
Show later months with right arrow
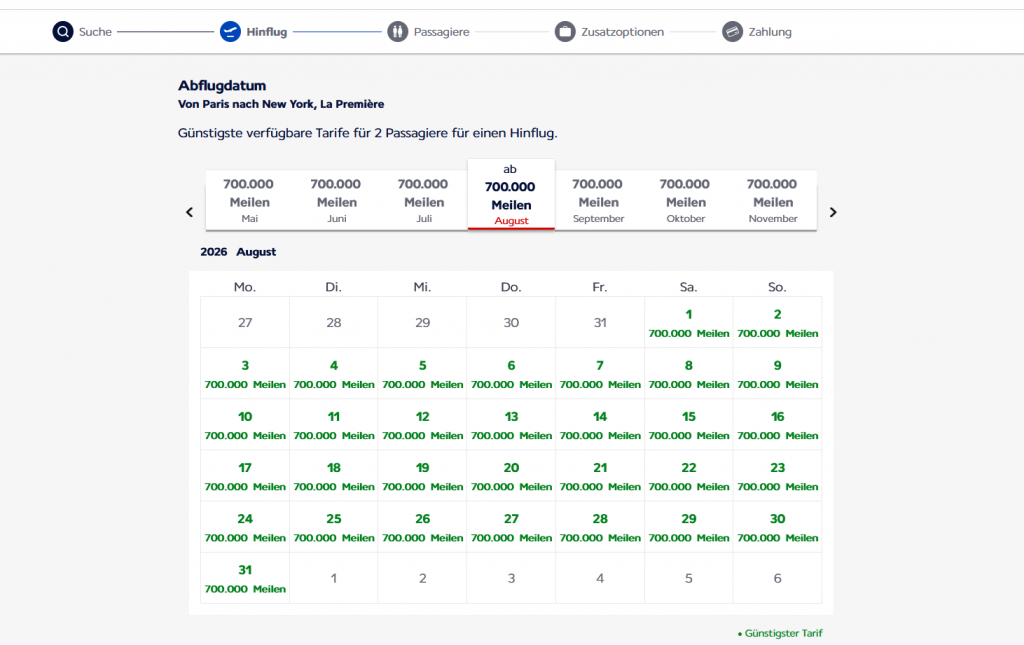pyautogui.click(x=833, y=212)
